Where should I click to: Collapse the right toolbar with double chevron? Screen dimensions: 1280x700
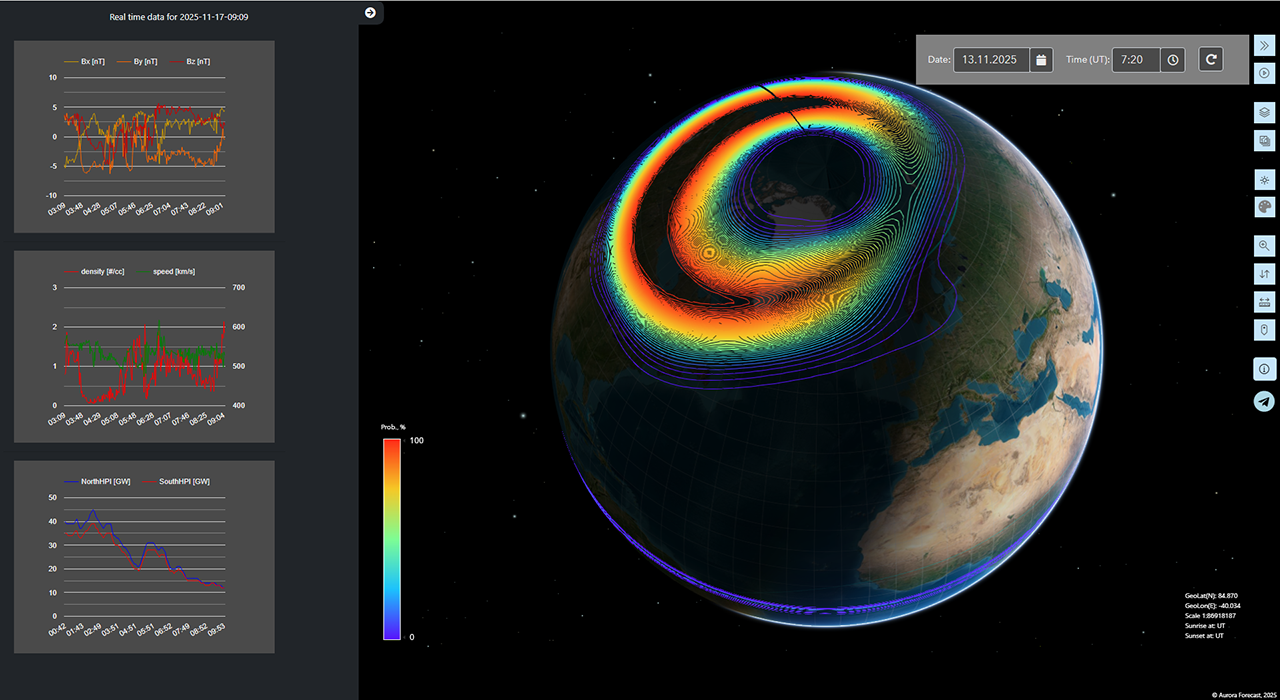point(1264,45)
